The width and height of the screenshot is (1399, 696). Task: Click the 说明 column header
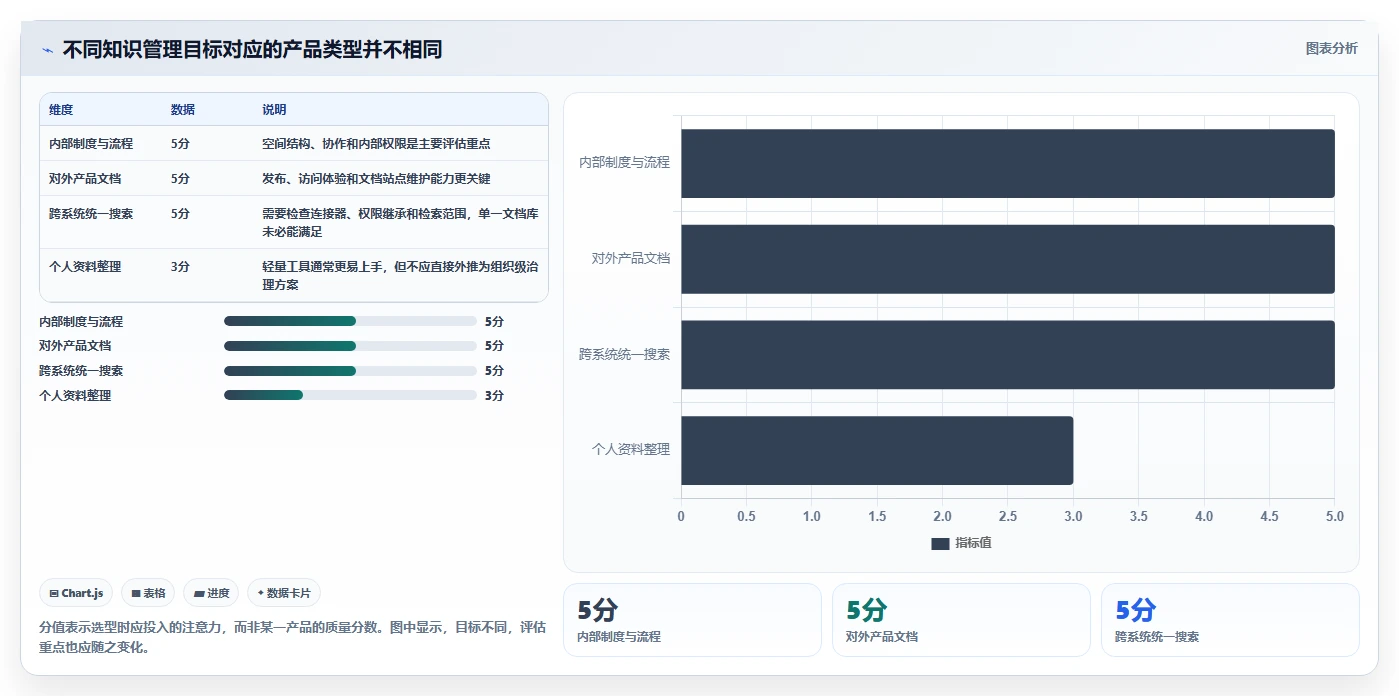[274, 110]
